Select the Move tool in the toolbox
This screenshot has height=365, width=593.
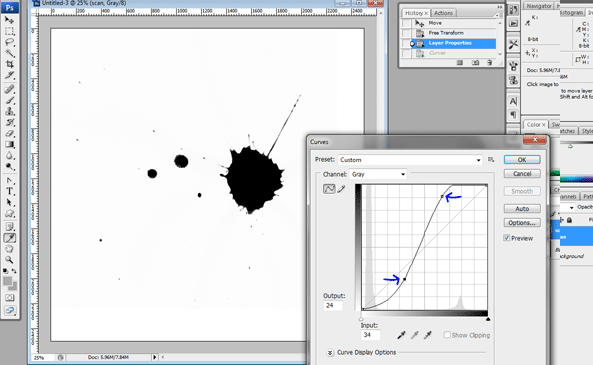[9, 20]
